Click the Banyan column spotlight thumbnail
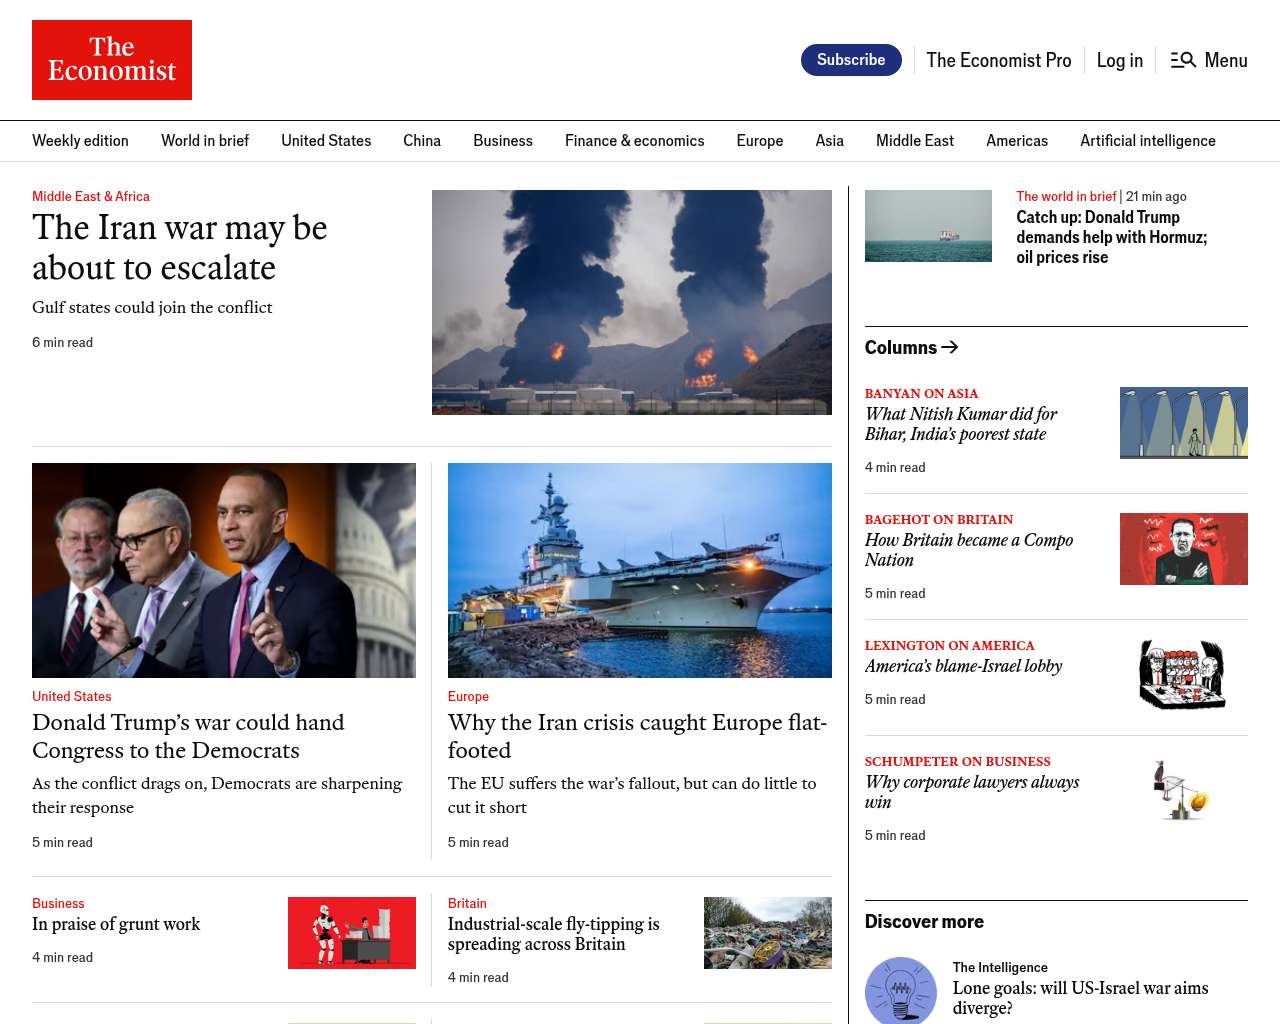This screenshot has width=1280, height=1024. 1183,423
